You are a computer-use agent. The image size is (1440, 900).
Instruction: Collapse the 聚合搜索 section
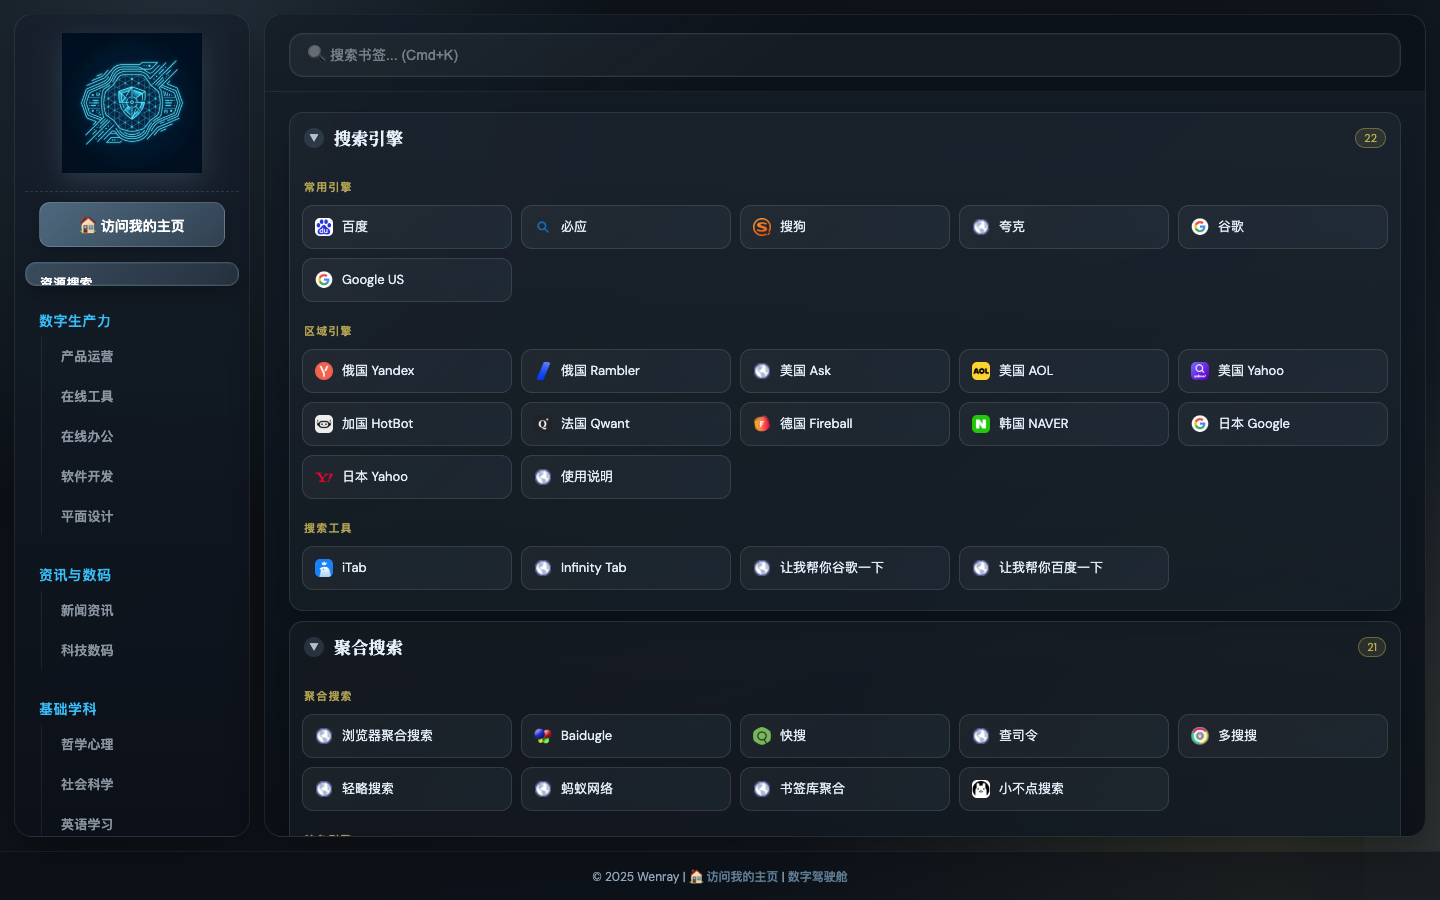314,647
